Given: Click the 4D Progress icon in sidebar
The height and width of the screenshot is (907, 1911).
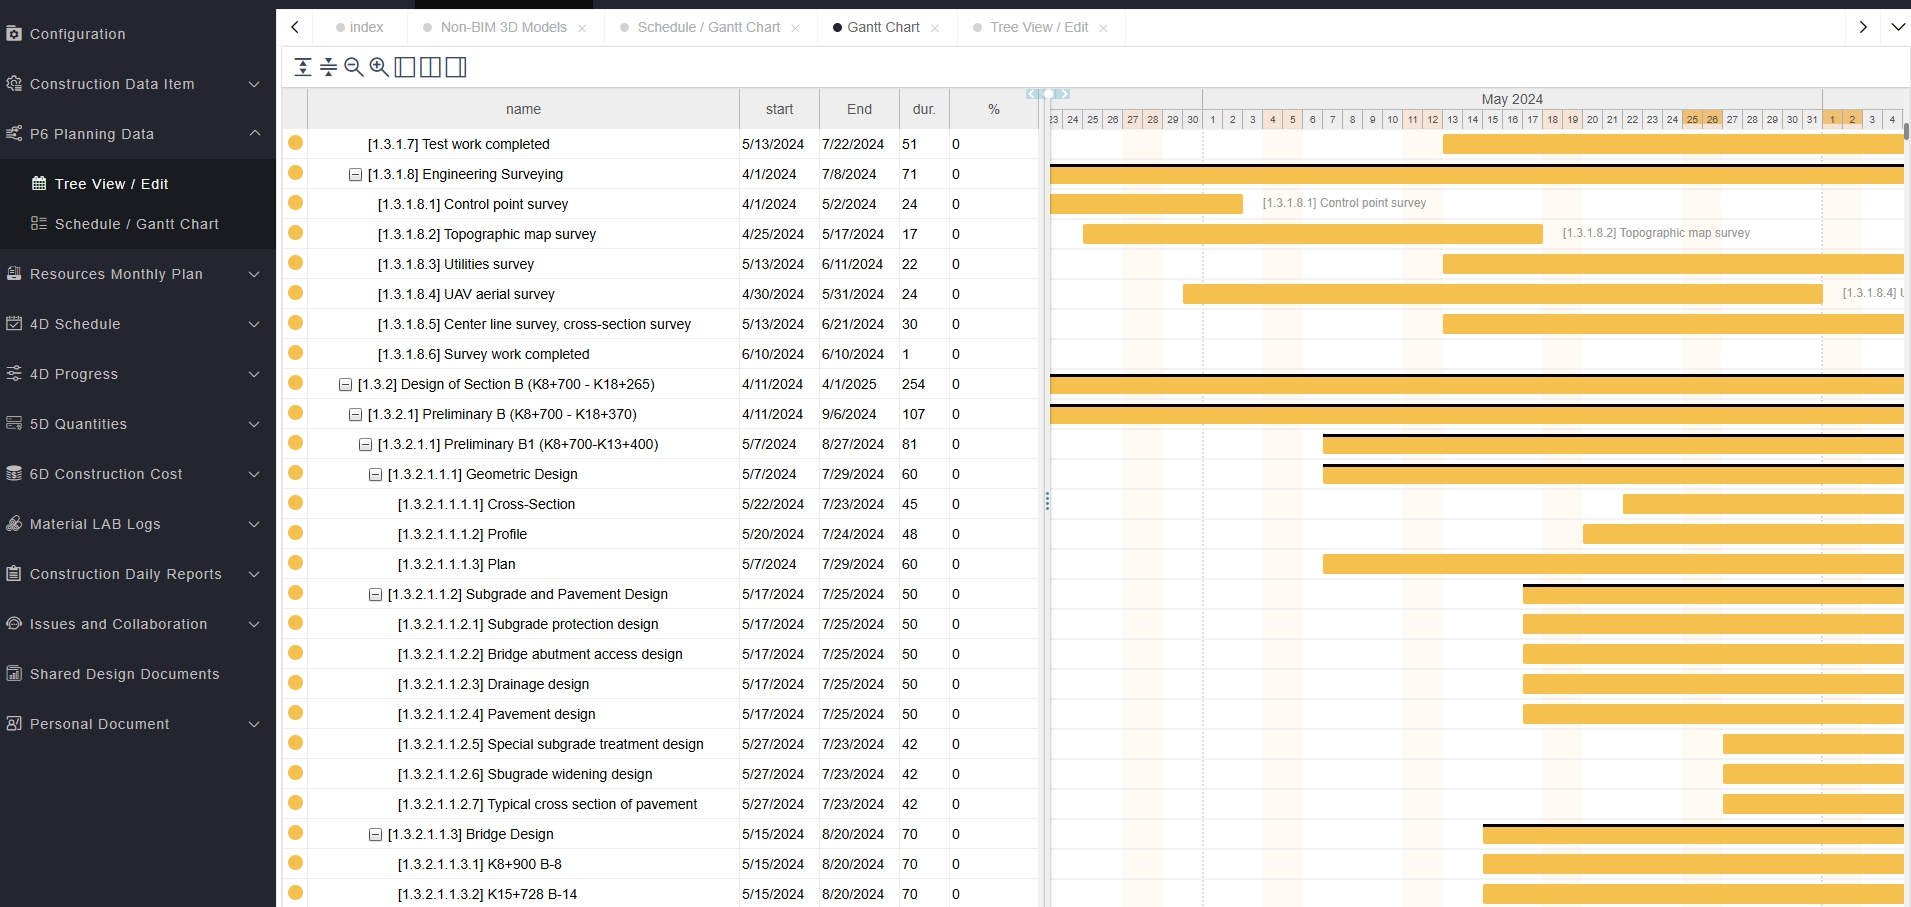Looking at the screenshot, I should coord(14,373).
